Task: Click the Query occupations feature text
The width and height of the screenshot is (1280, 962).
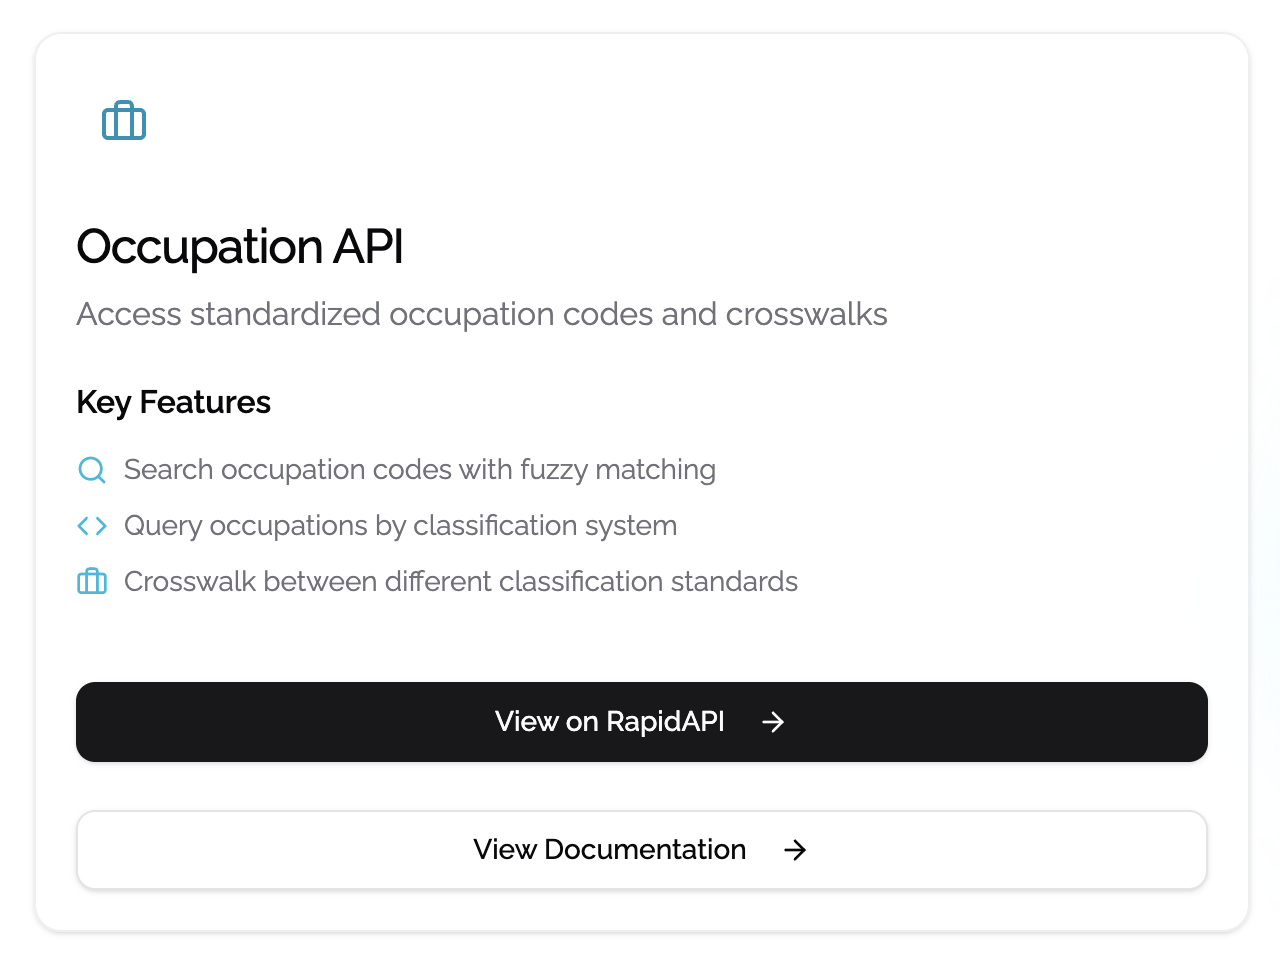Action: coord(400,526)
